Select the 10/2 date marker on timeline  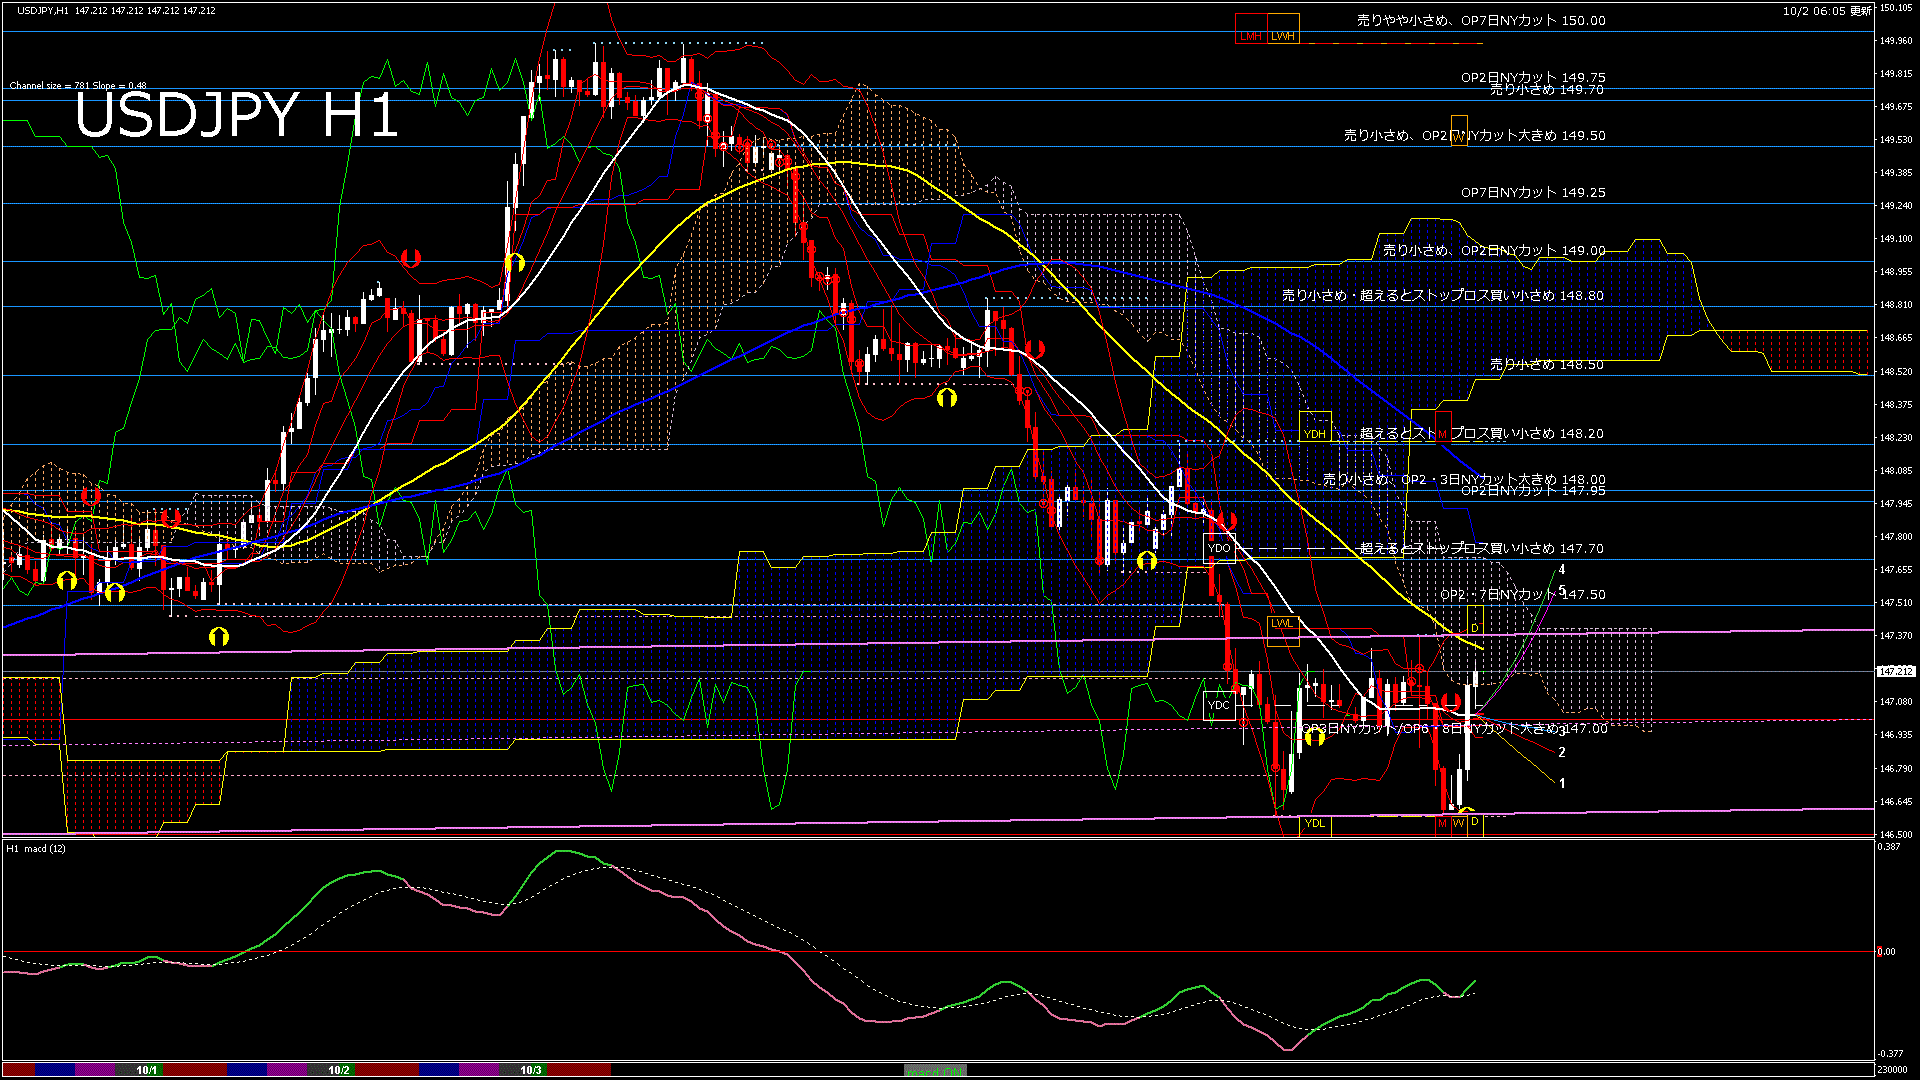pyautogui.click(x=339, y=1070)
